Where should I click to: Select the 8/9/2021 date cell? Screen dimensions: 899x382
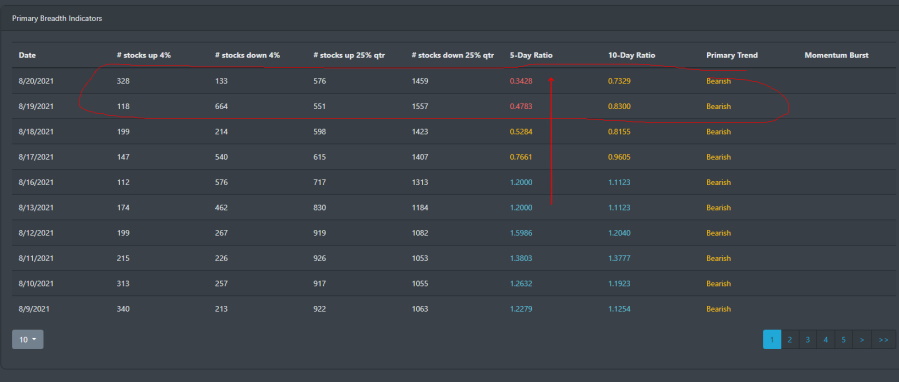(x=34, y=309)
